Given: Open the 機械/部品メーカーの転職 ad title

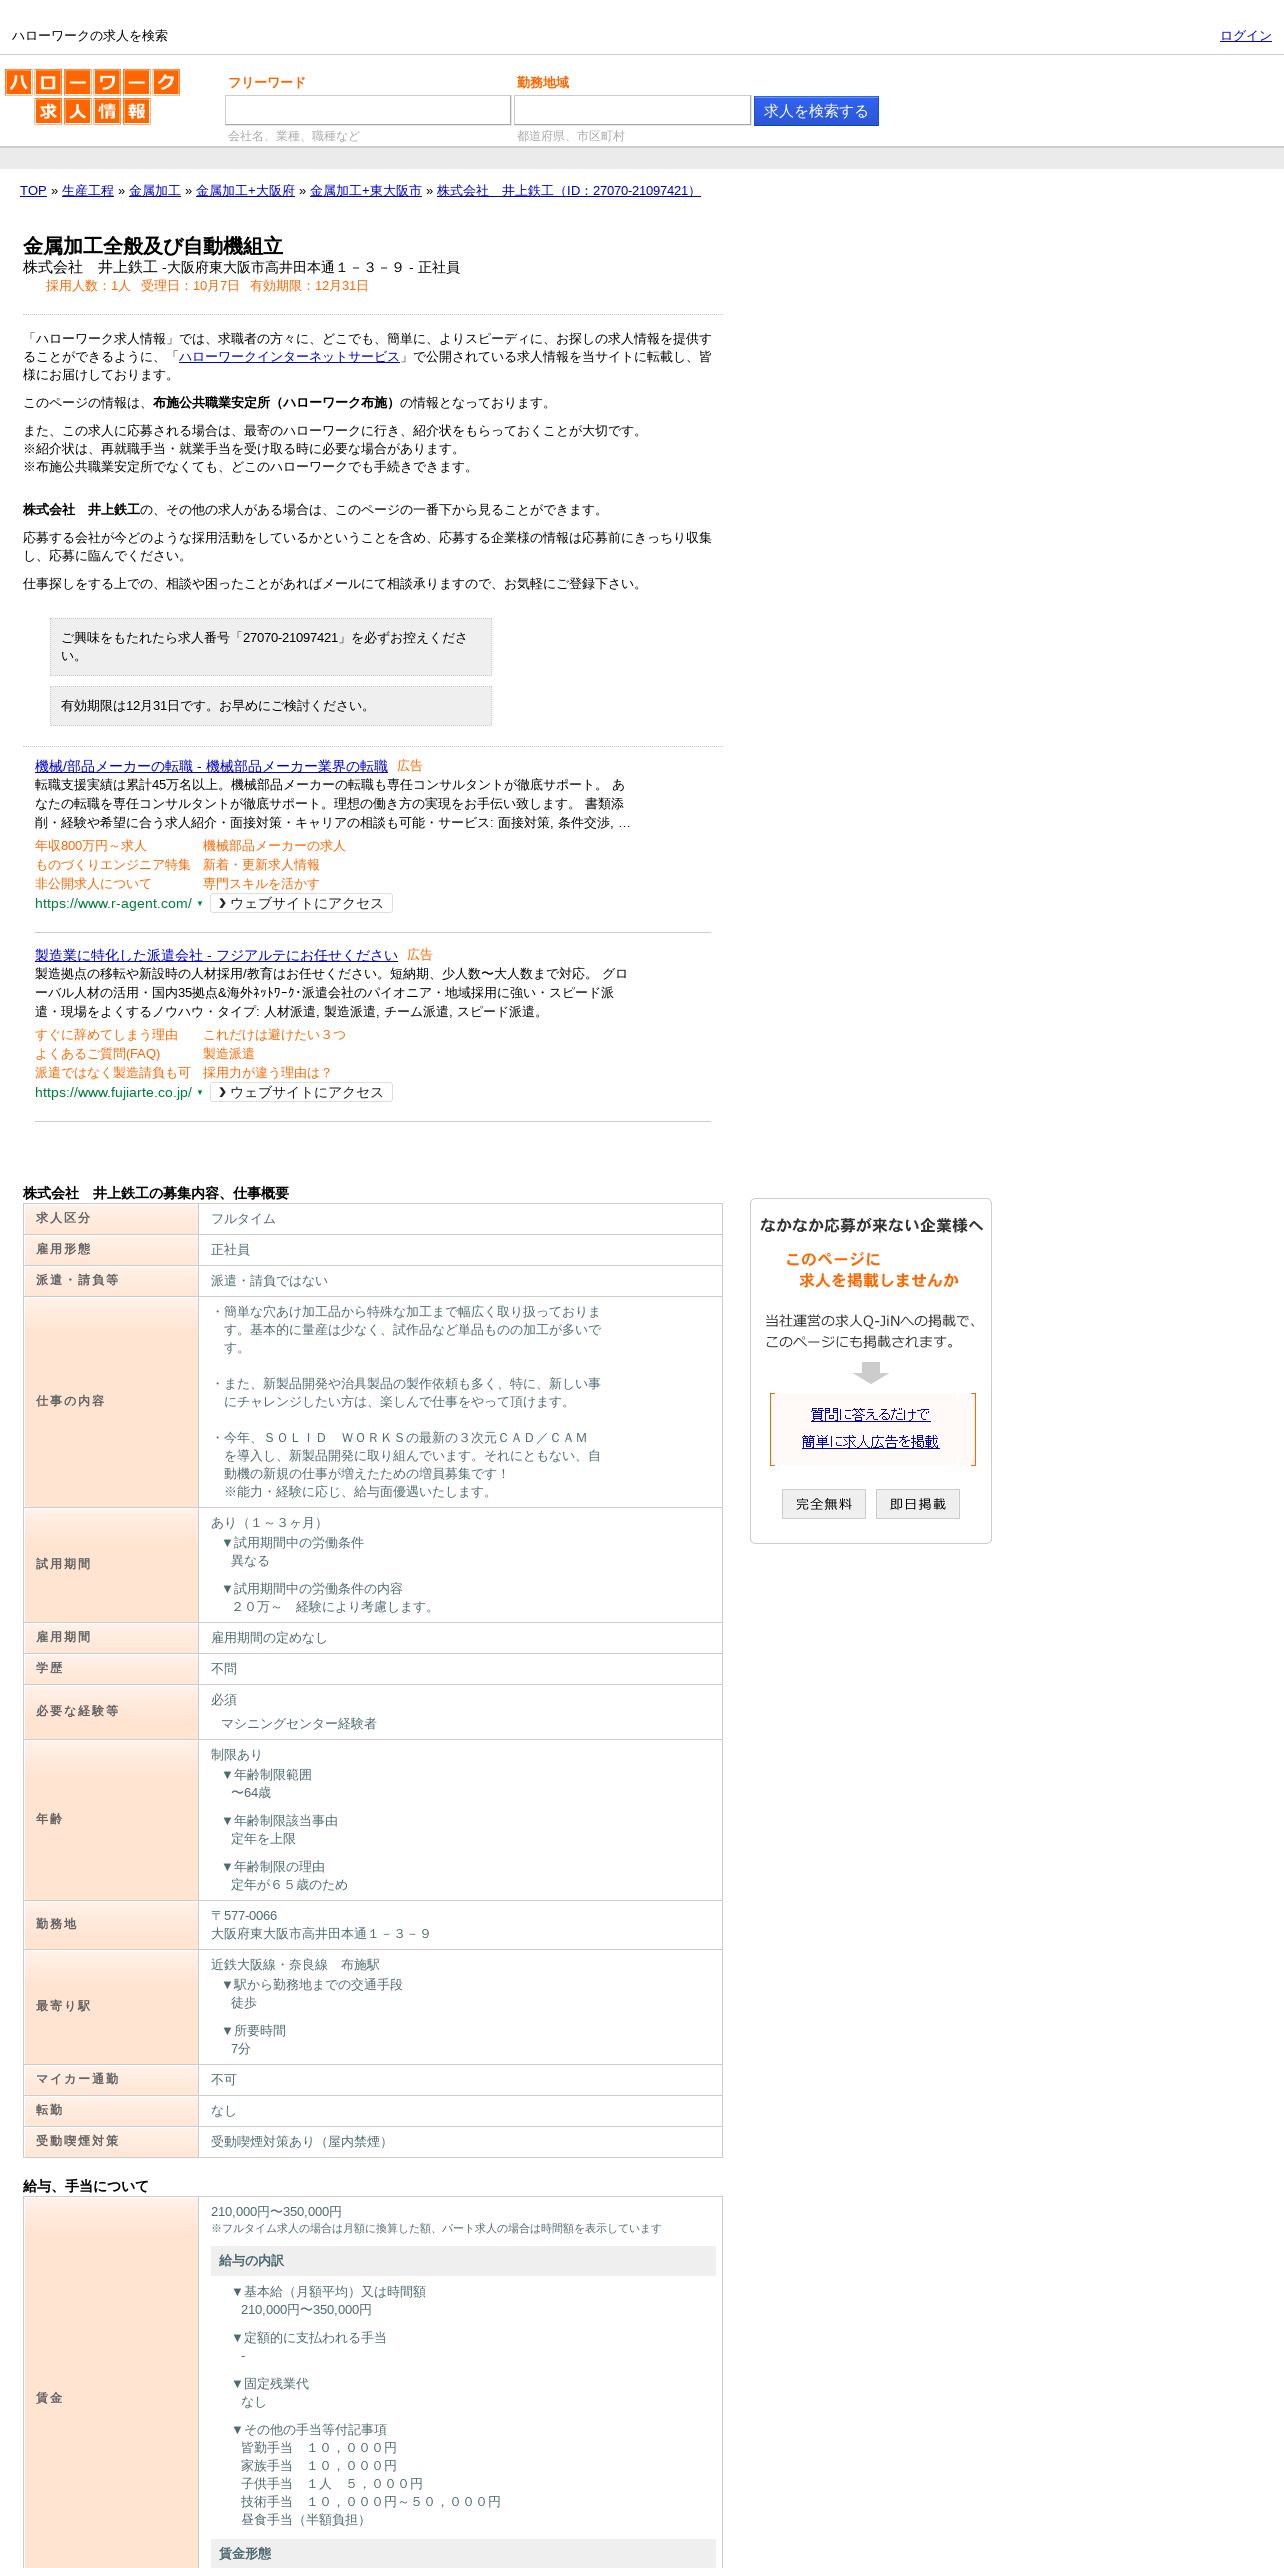Looking at the screenshot, I should click(211, 766).
